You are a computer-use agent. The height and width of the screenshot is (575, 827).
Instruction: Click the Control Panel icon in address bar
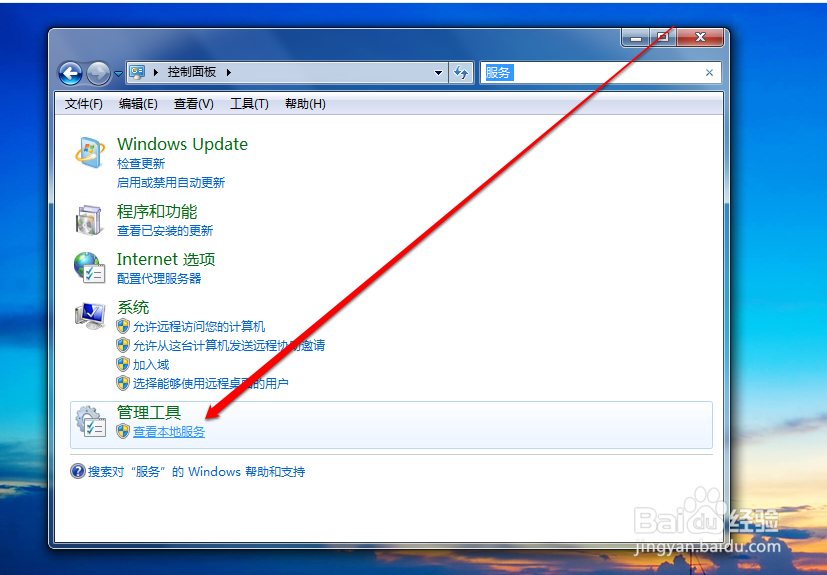[x=137, y=72]
